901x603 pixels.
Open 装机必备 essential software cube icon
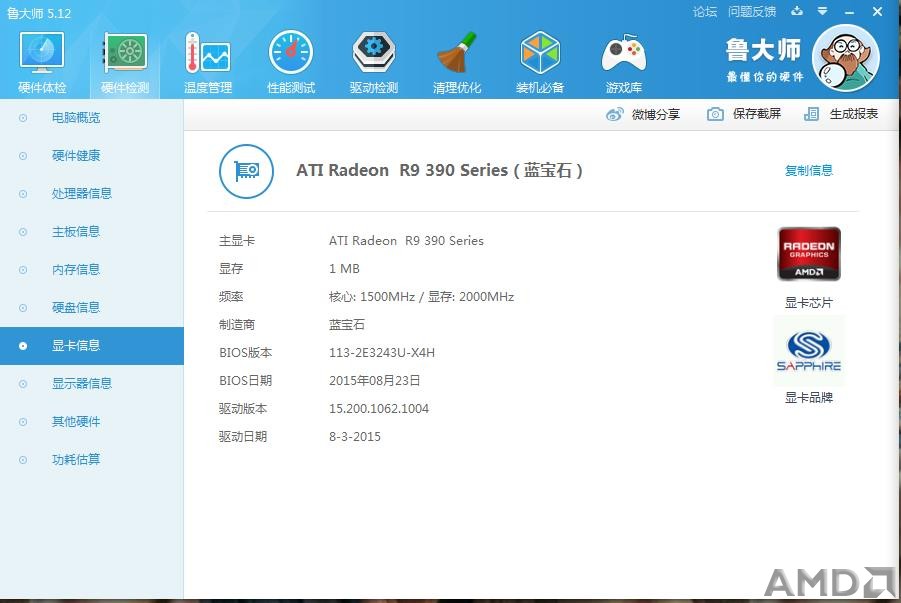point(540,62)
